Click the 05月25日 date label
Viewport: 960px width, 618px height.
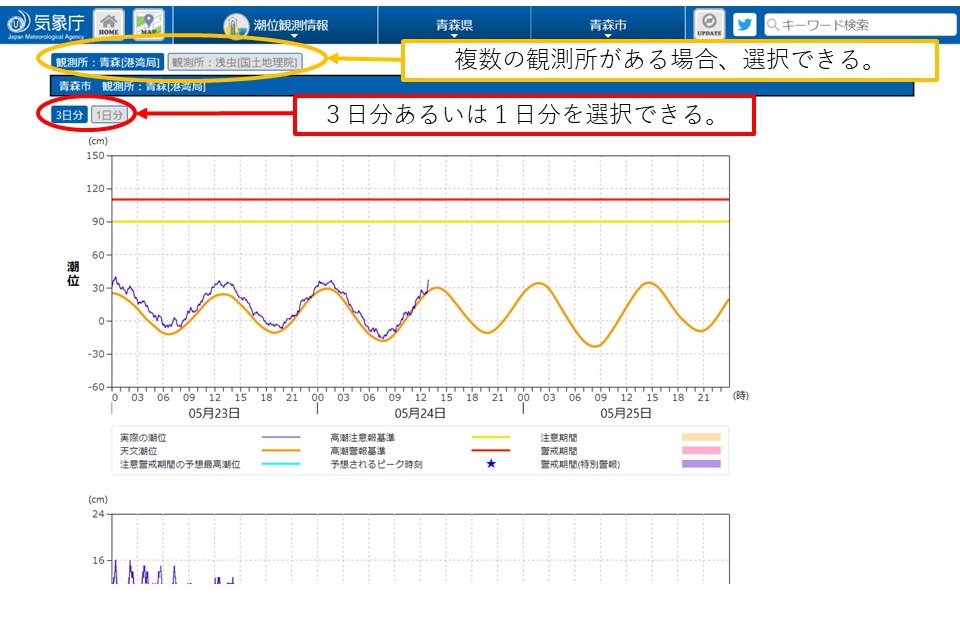(x=625, y=413)
